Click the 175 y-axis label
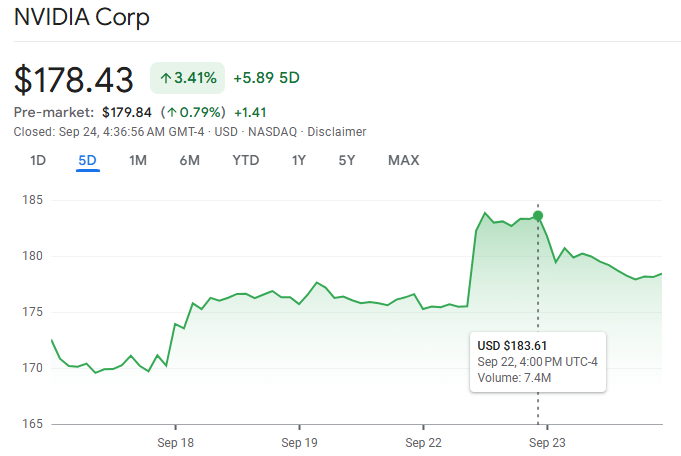Image resolution: width=681 pixels, height=456 pixels. pyautogui.click(x=33, y=312)
